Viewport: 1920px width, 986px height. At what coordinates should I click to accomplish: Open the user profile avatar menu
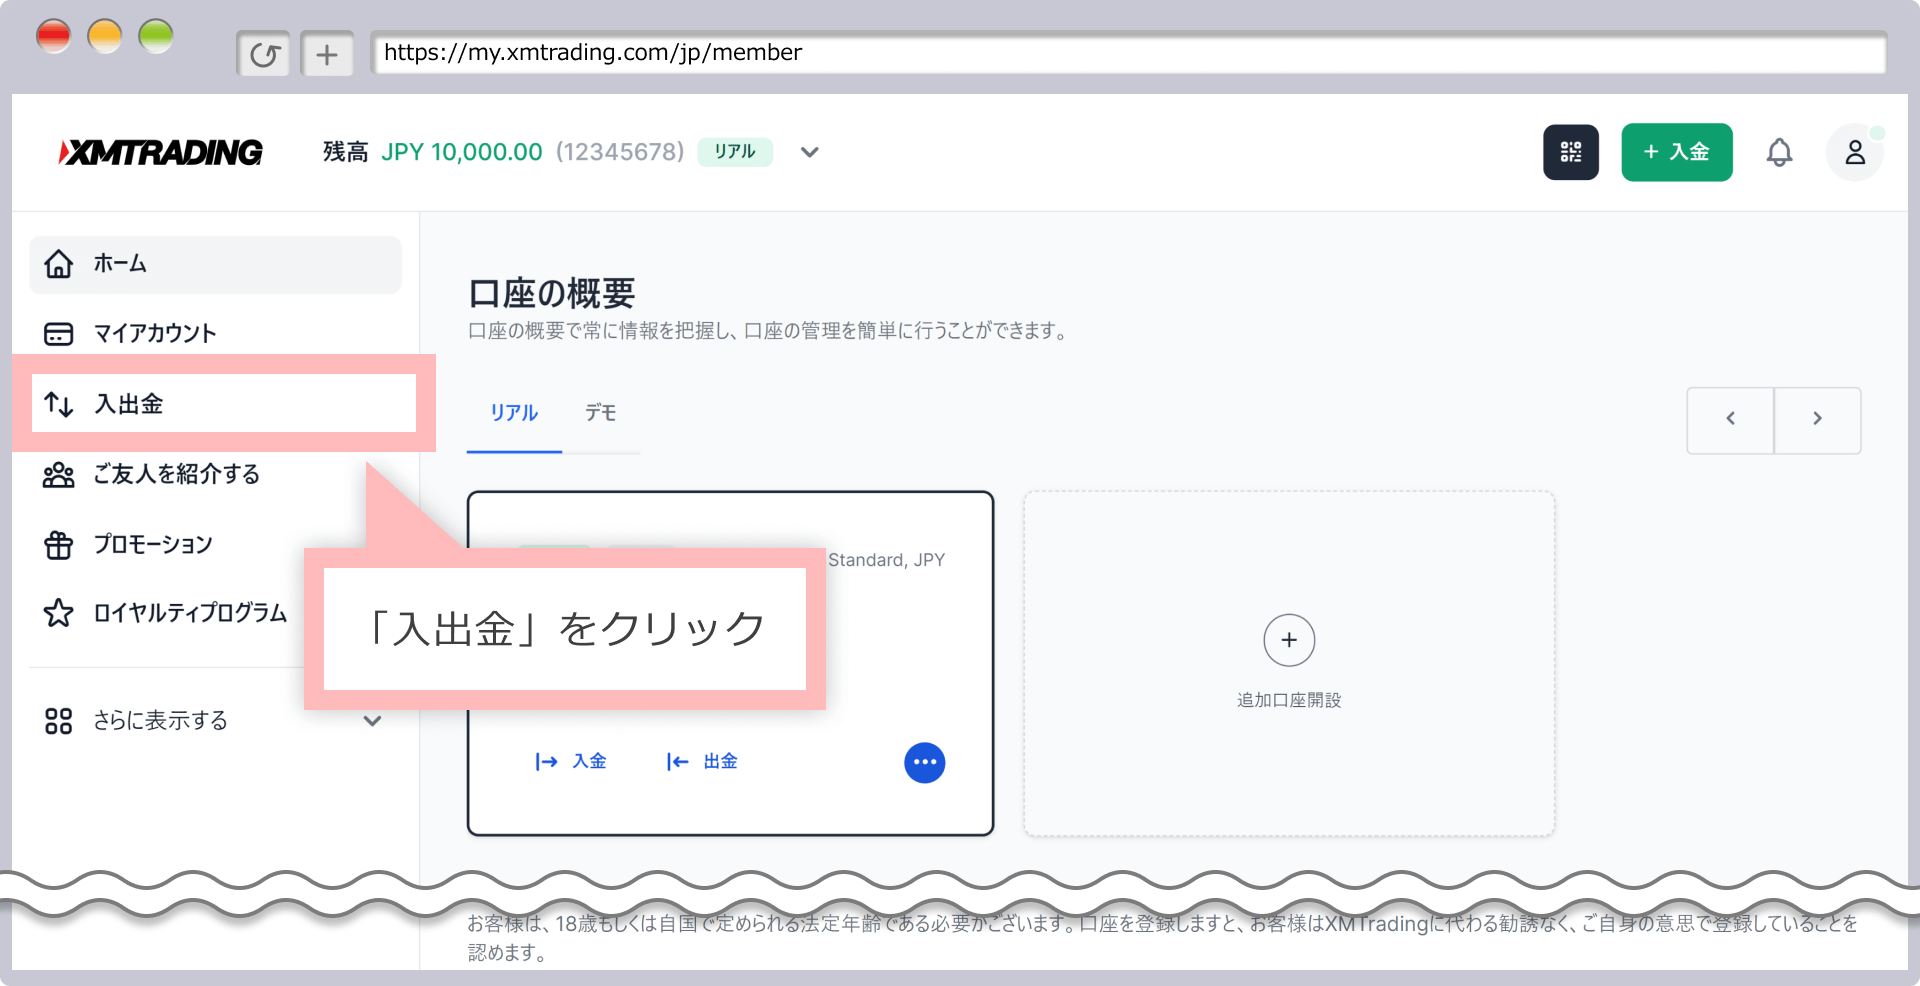coord(1855,152)
